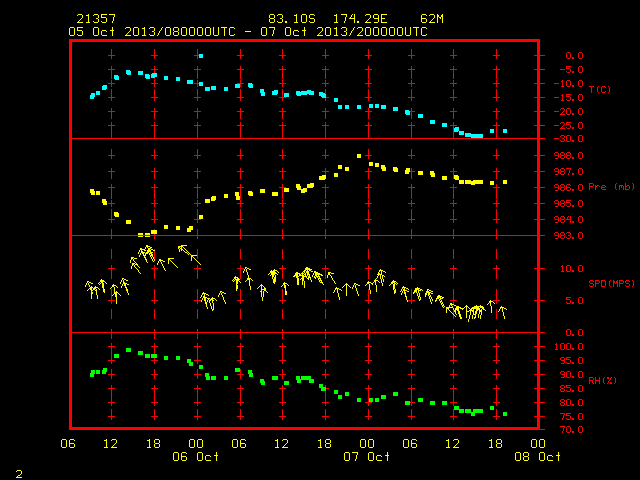Screen dimensions: 640x480
Task: Click the Pre (mb) axis label
Action: (x=611, y=187)
